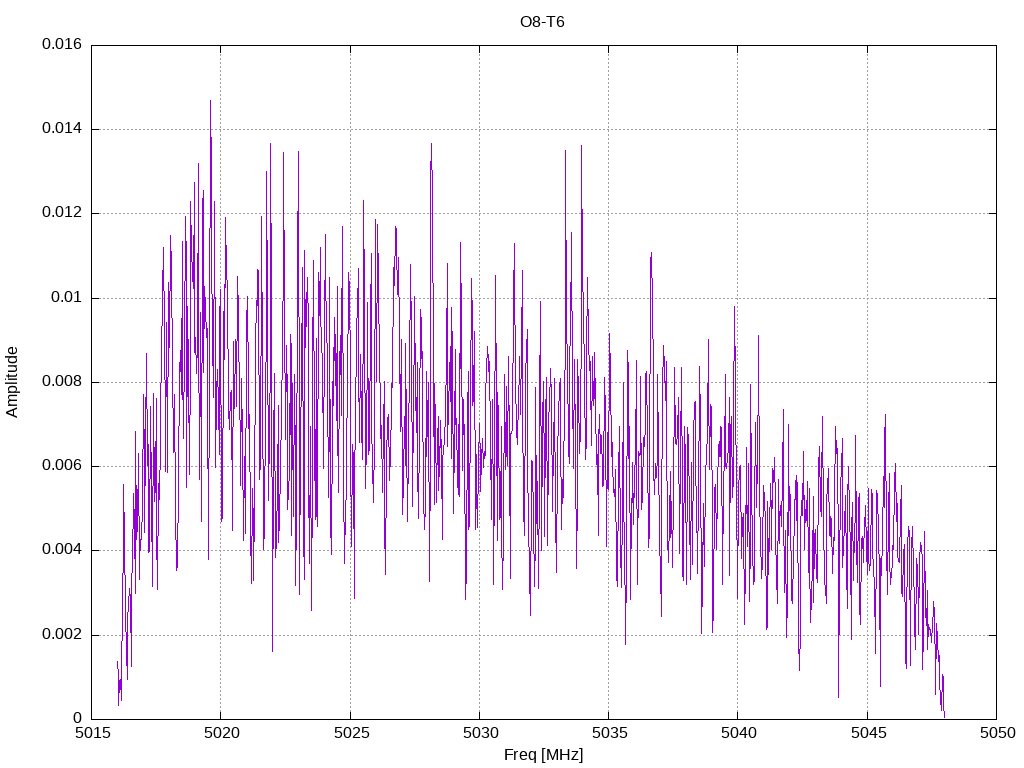Click the 5015 x-axis tick label
The height and width of the screenshot is (768, 1024).
pyautogui.click(x=92, y=733)
